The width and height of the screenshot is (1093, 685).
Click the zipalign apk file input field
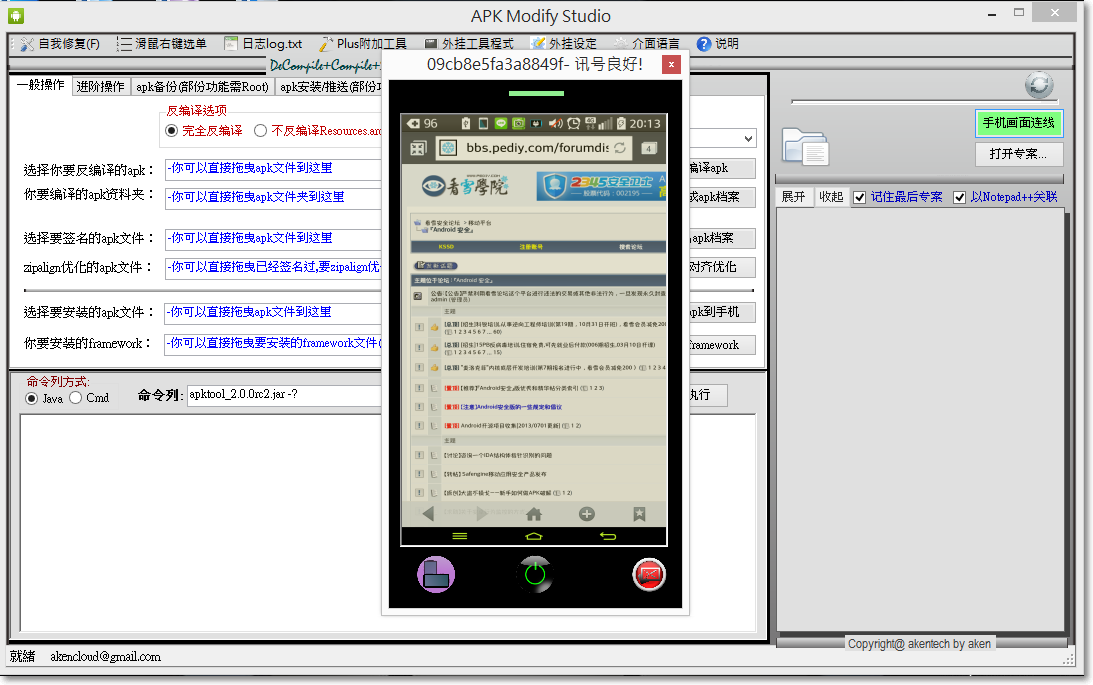click(x=273, y=268)
